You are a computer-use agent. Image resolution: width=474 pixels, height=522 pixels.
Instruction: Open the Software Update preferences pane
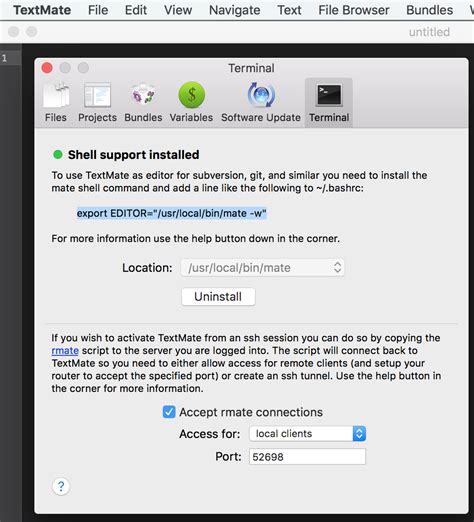click(261, 102)
